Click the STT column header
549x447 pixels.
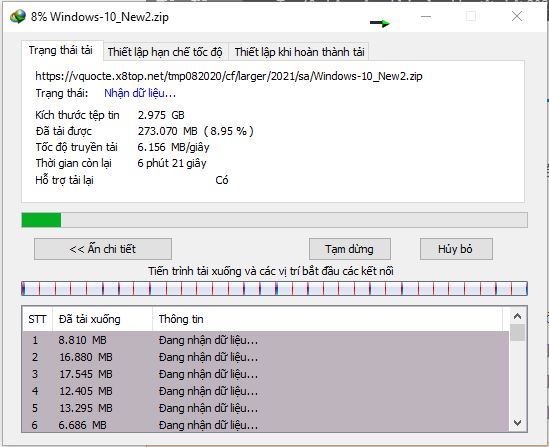pos(37,319)
